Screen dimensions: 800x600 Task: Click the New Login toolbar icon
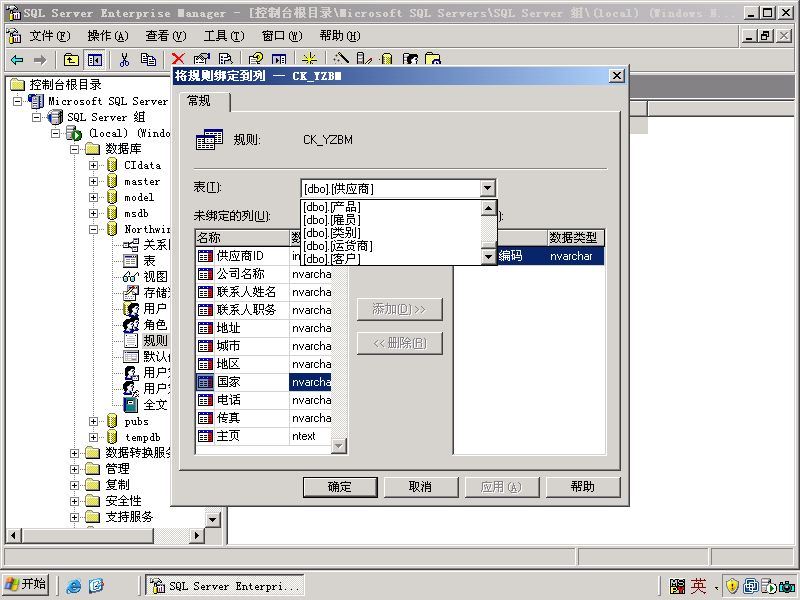point(410,59)
